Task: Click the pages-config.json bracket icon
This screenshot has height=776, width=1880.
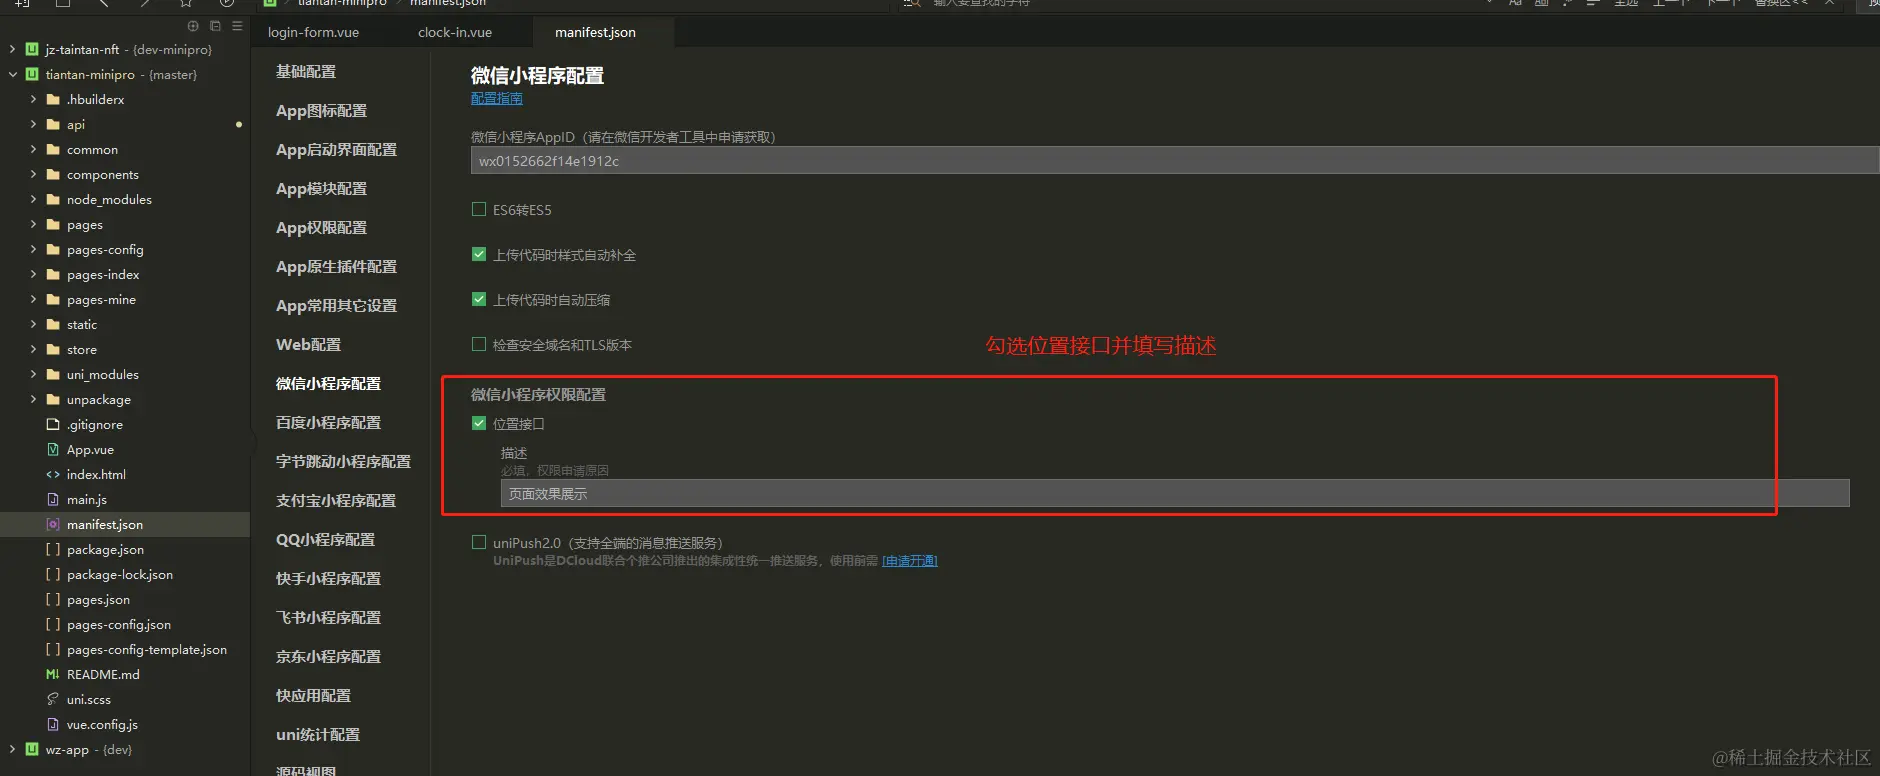Action: (x=53, y=624)
